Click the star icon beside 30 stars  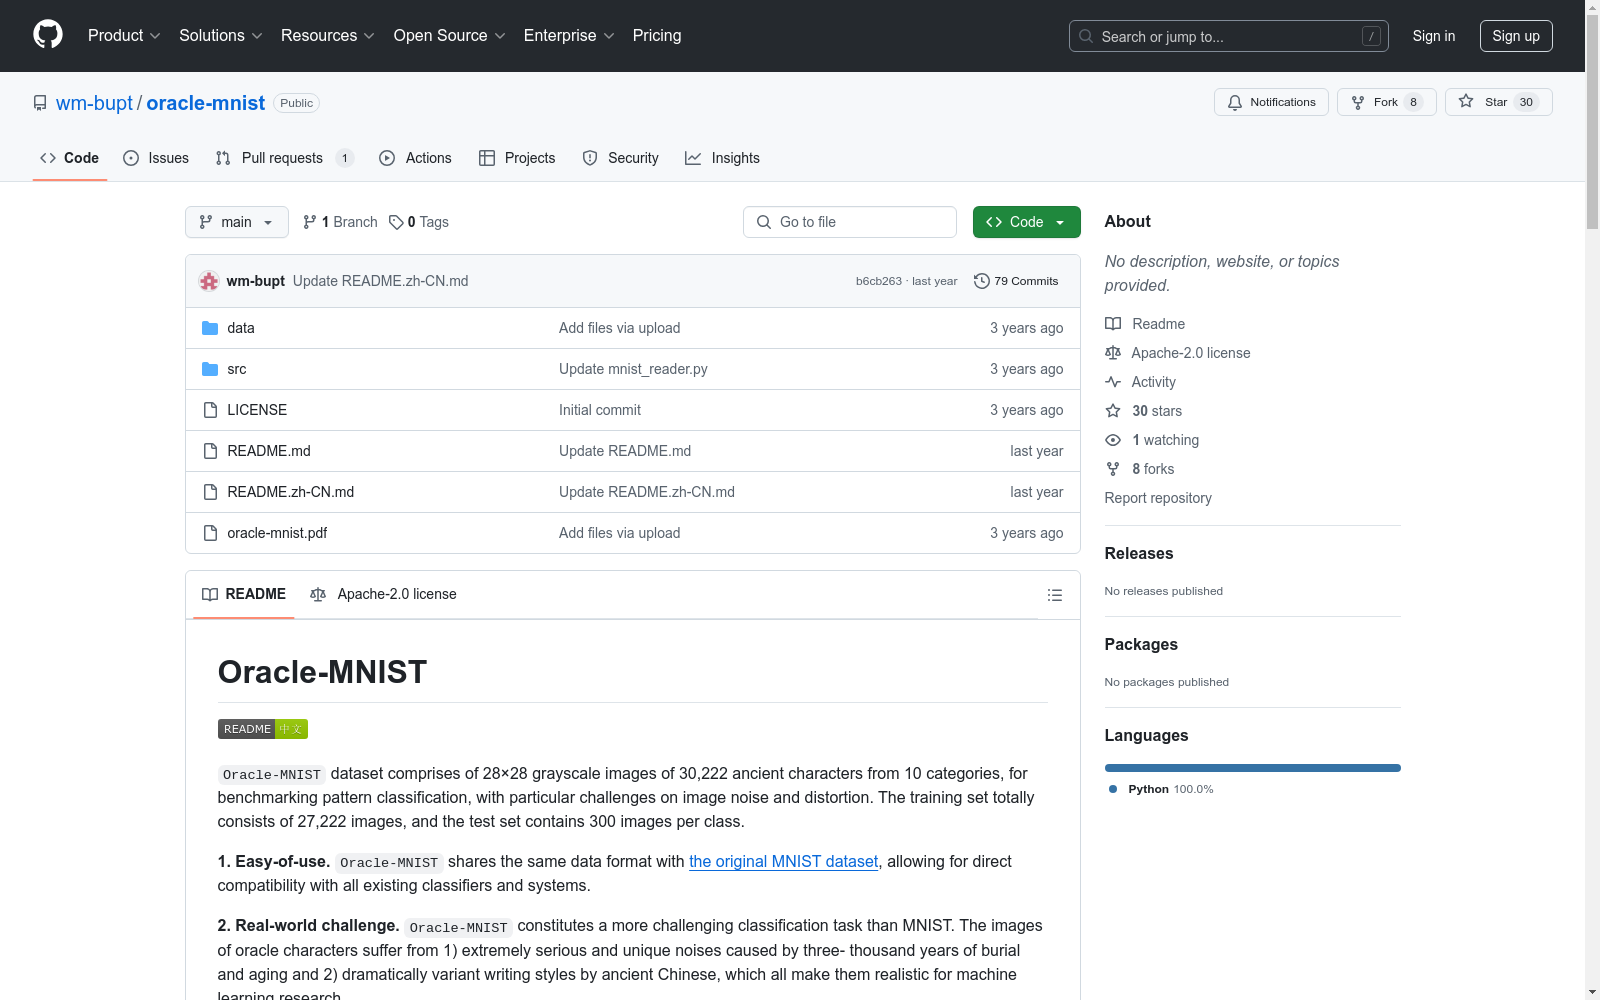tap(1113, 411)
